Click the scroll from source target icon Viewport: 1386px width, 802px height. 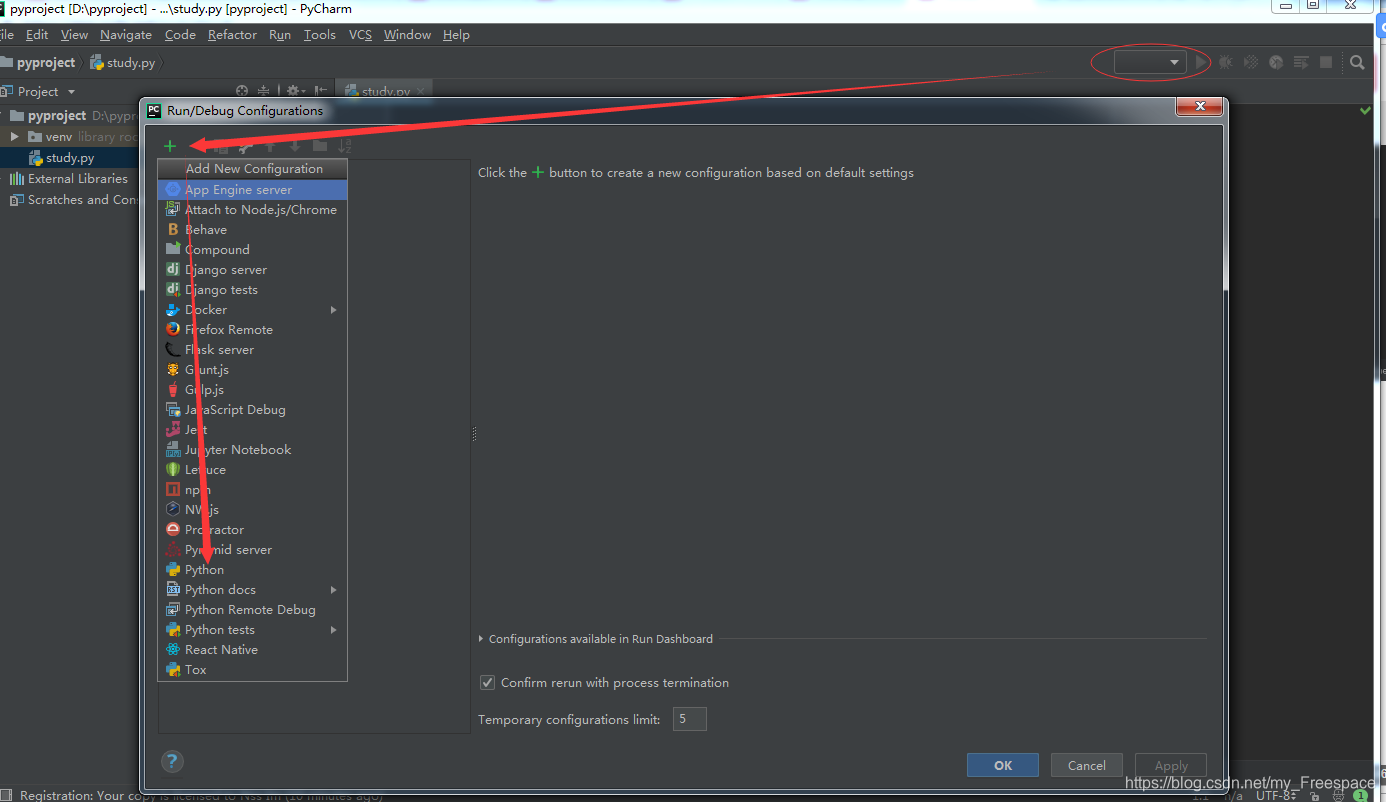click(x=242, y=91)
